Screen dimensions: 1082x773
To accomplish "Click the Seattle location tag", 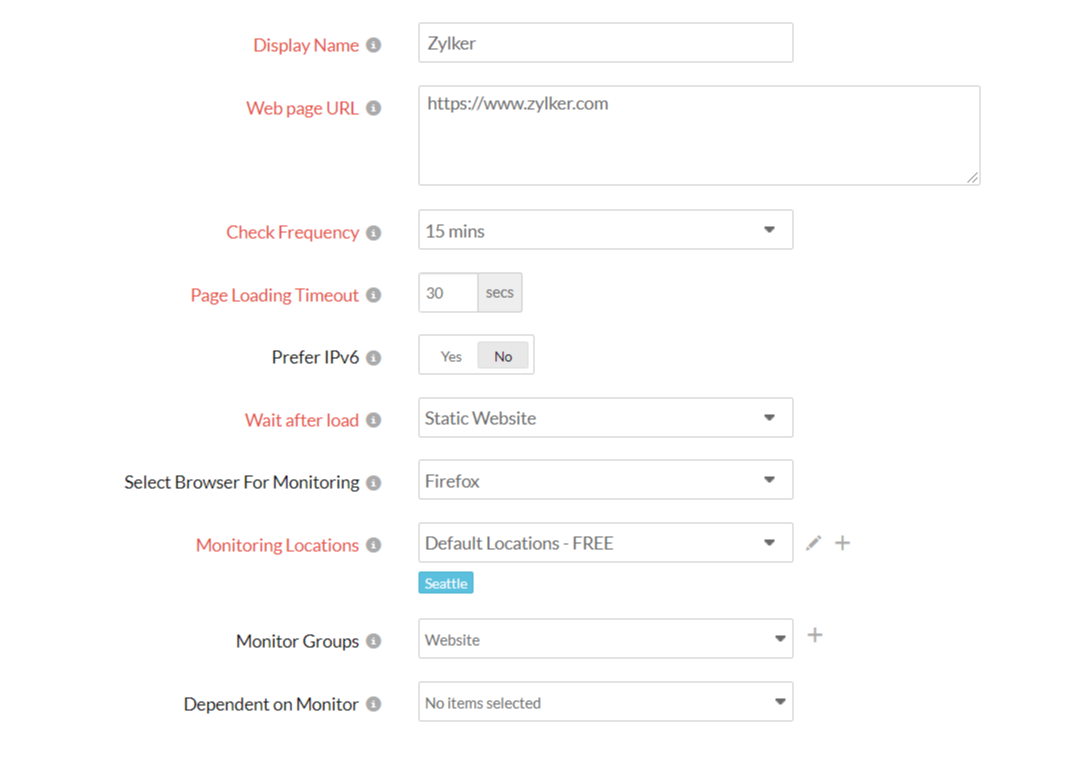I will click(446, 583).
